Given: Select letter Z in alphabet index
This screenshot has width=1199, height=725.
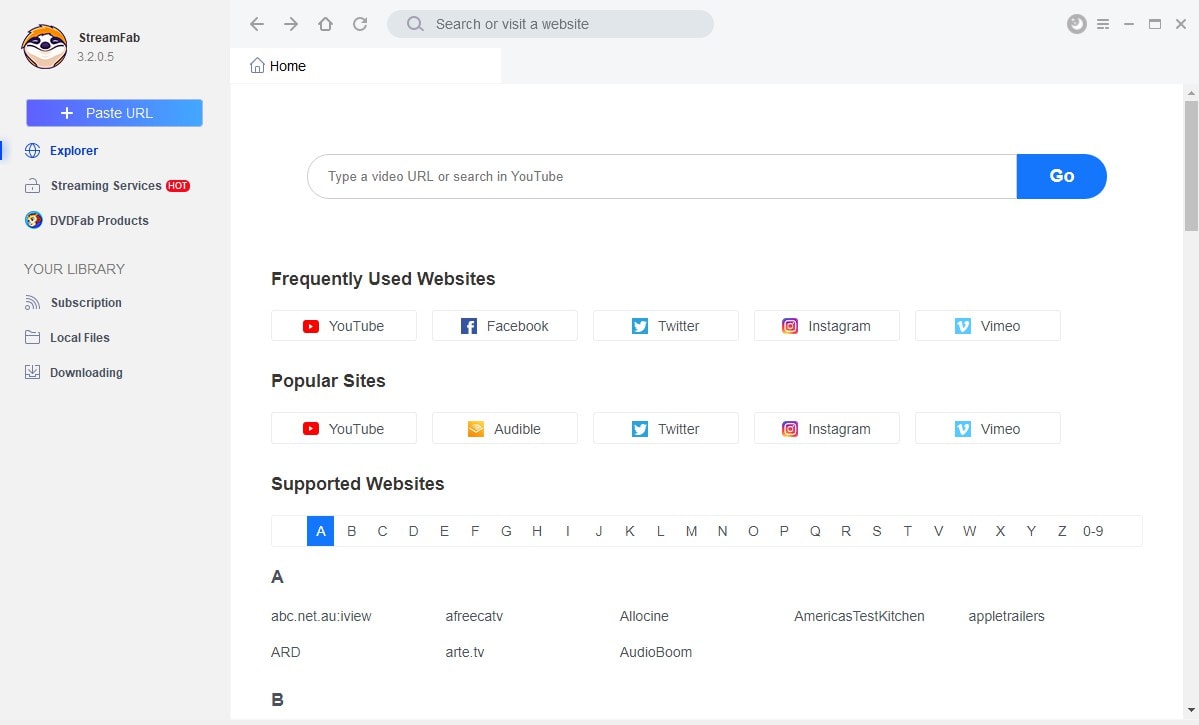Looking at the screenshot, I should click(1062, 531).
